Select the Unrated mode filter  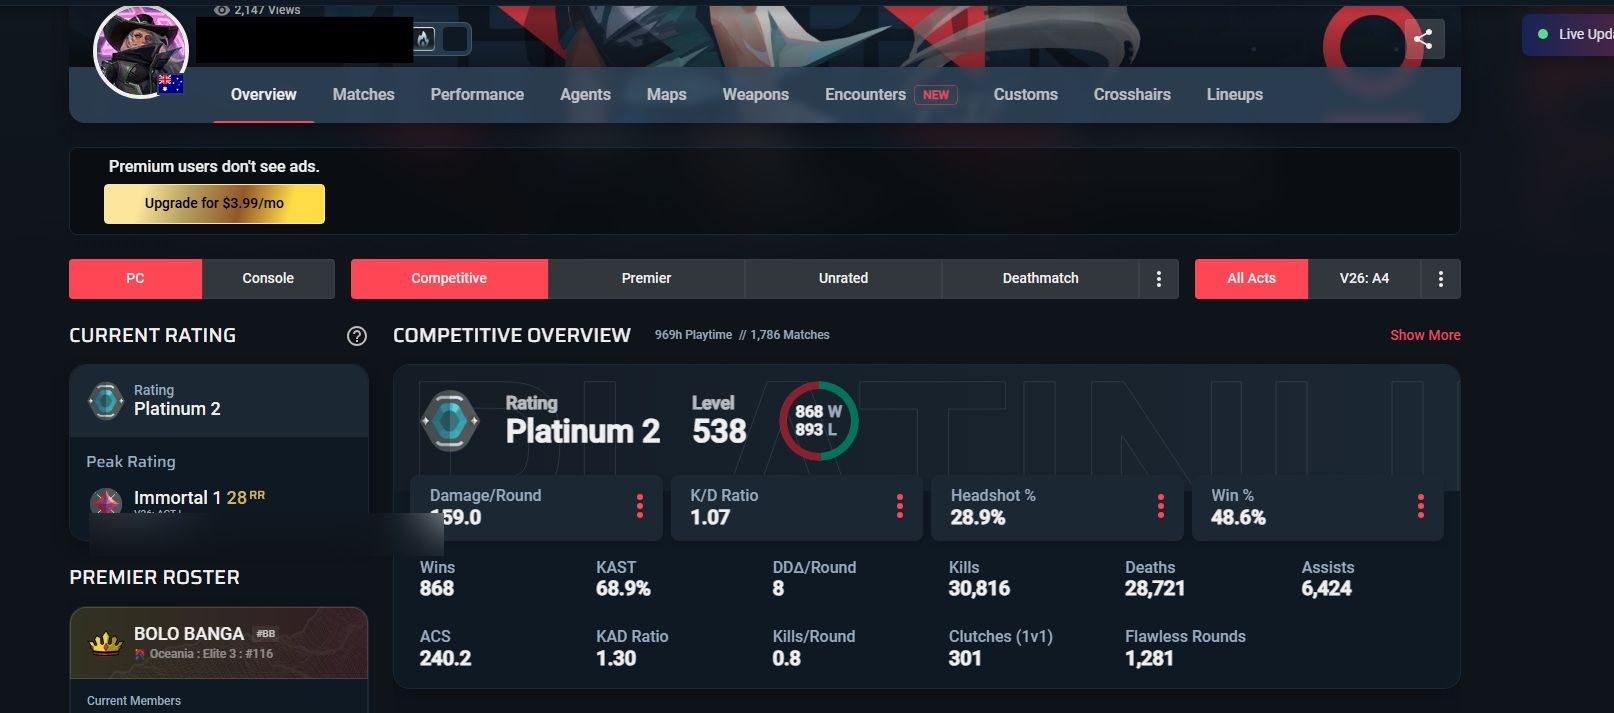coord(843,279)
